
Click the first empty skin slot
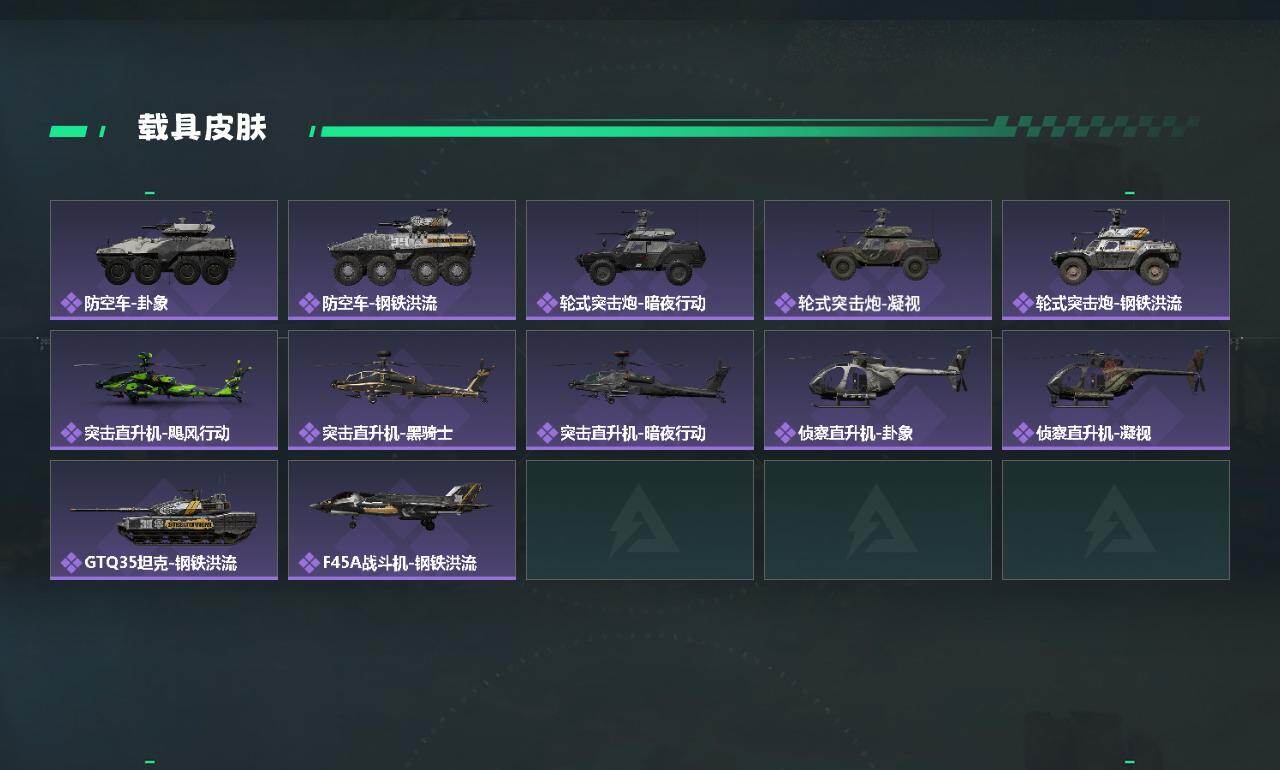click(x=640, y=520)
